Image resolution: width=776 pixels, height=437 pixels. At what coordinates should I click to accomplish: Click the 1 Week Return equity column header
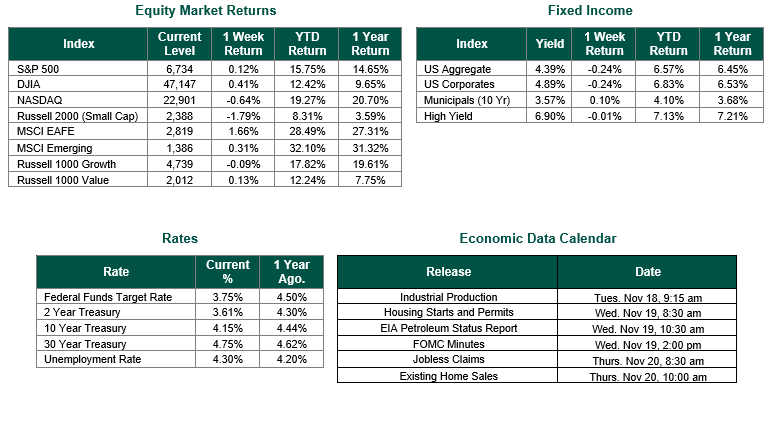243,44
